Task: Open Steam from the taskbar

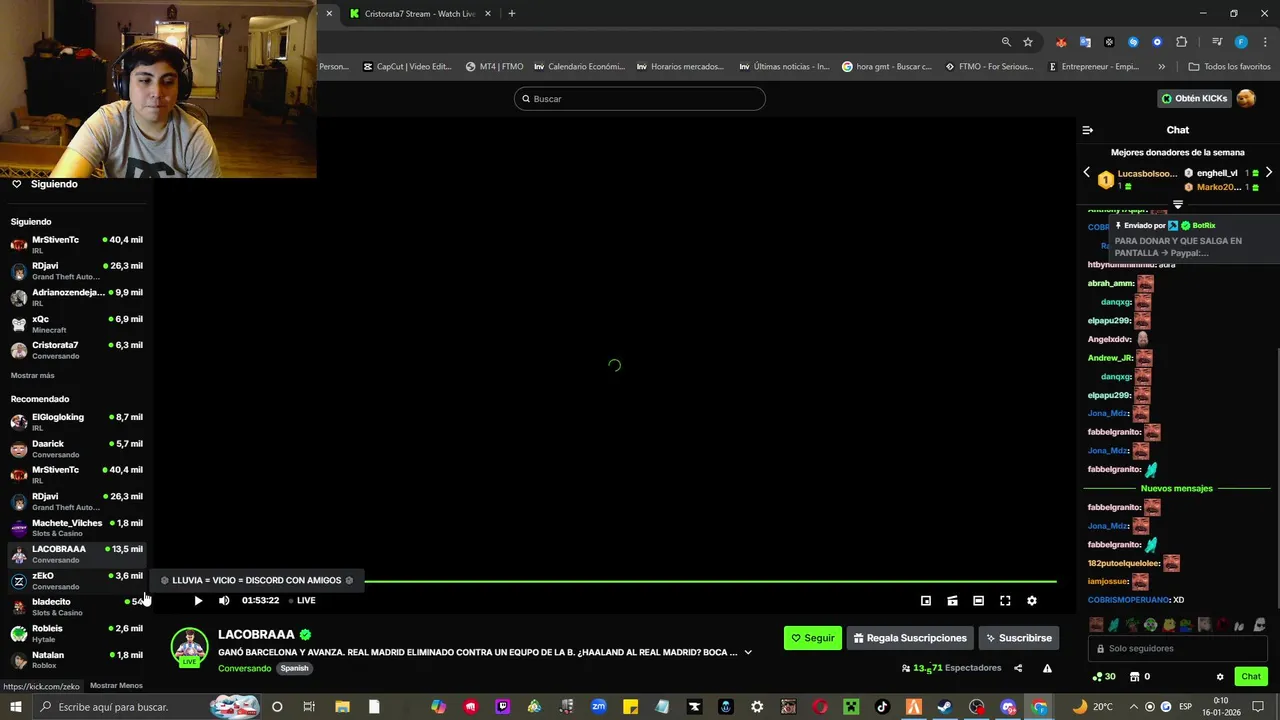Action: (x=944, y=707)
